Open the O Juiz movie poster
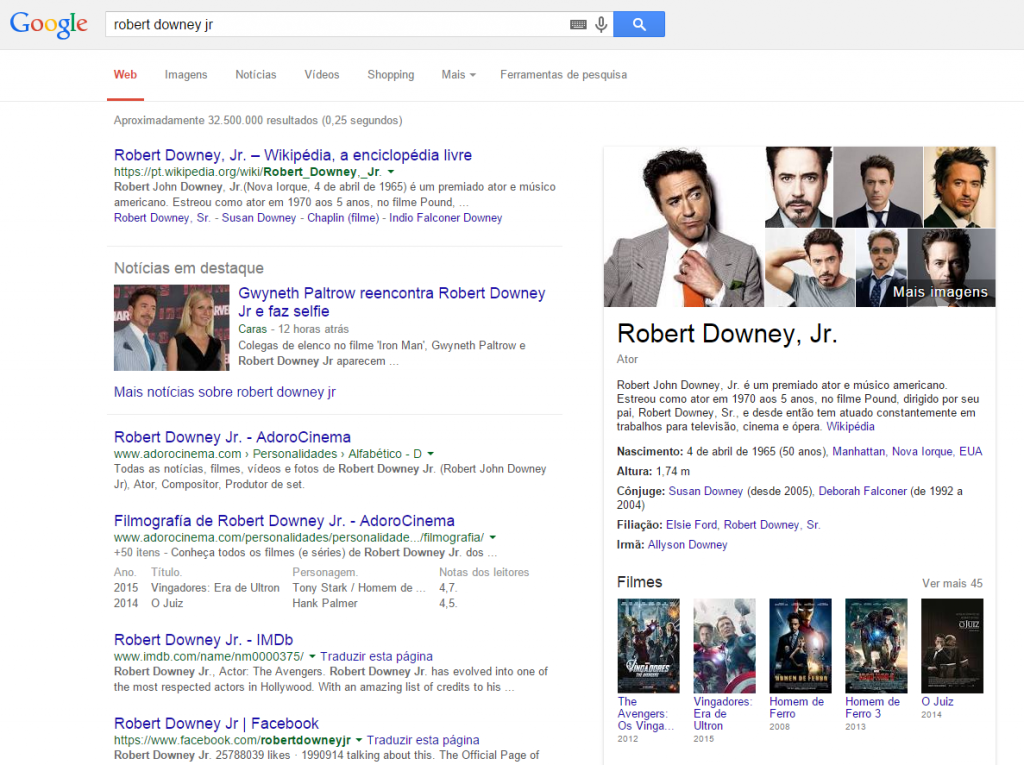The width and height of the screenshot is (1024, 765). pyautogui.click(x=952, y=646)
